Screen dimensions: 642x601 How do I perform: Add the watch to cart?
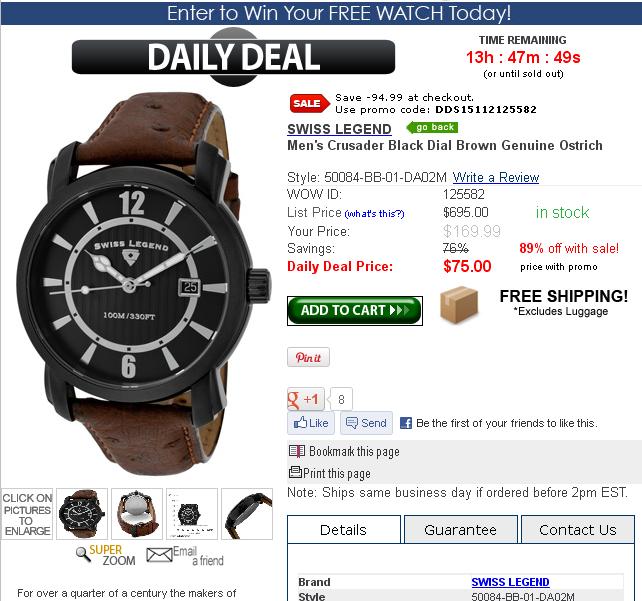(x=355, y=311)
